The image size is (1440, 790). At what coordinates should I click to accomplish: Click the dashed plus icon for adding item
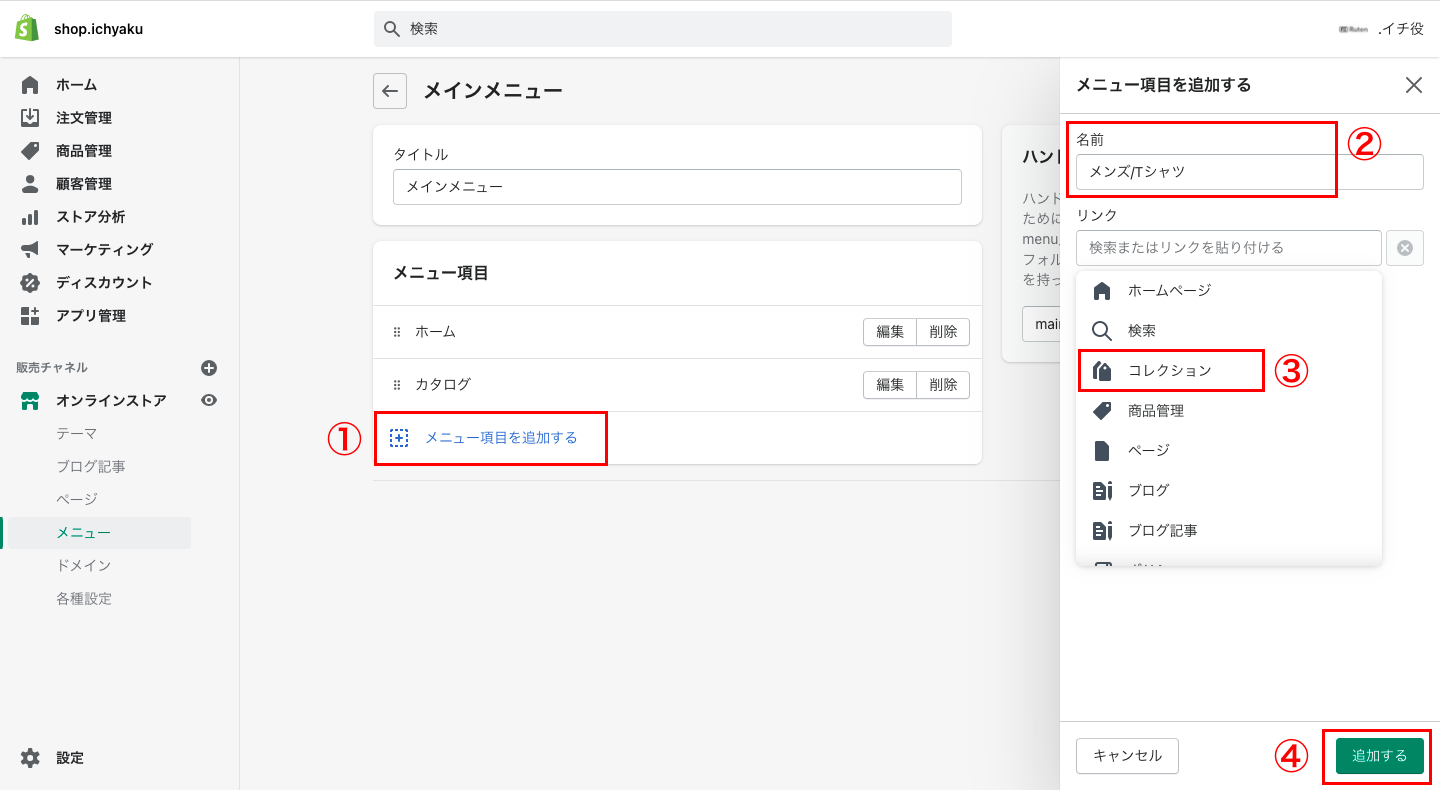pos(399,438)
